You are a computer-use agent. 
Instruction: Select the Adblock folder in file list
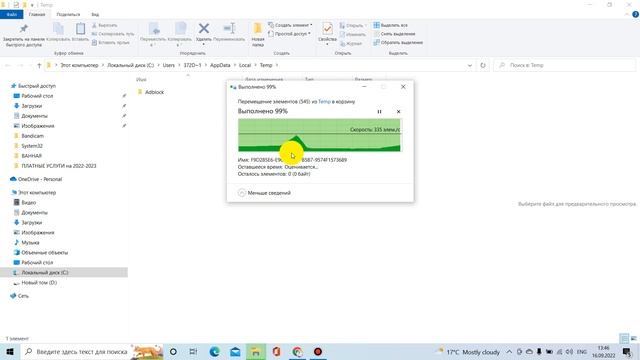point(151,92)
